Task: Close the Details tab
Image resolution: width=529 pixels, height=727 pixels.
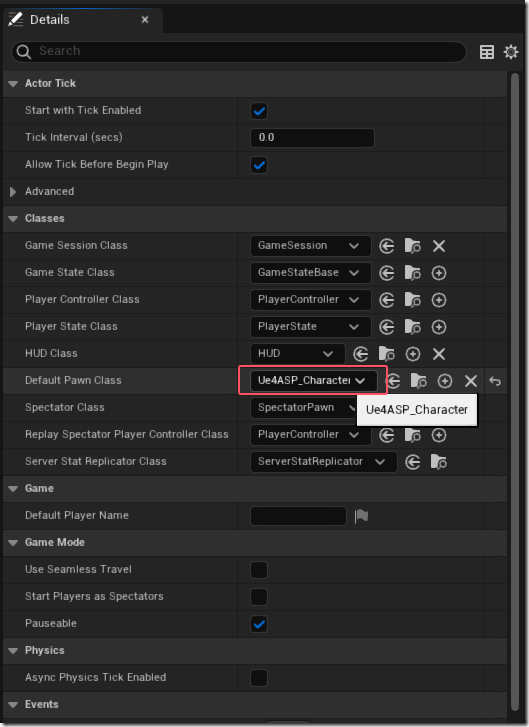Action: [145, 19]
